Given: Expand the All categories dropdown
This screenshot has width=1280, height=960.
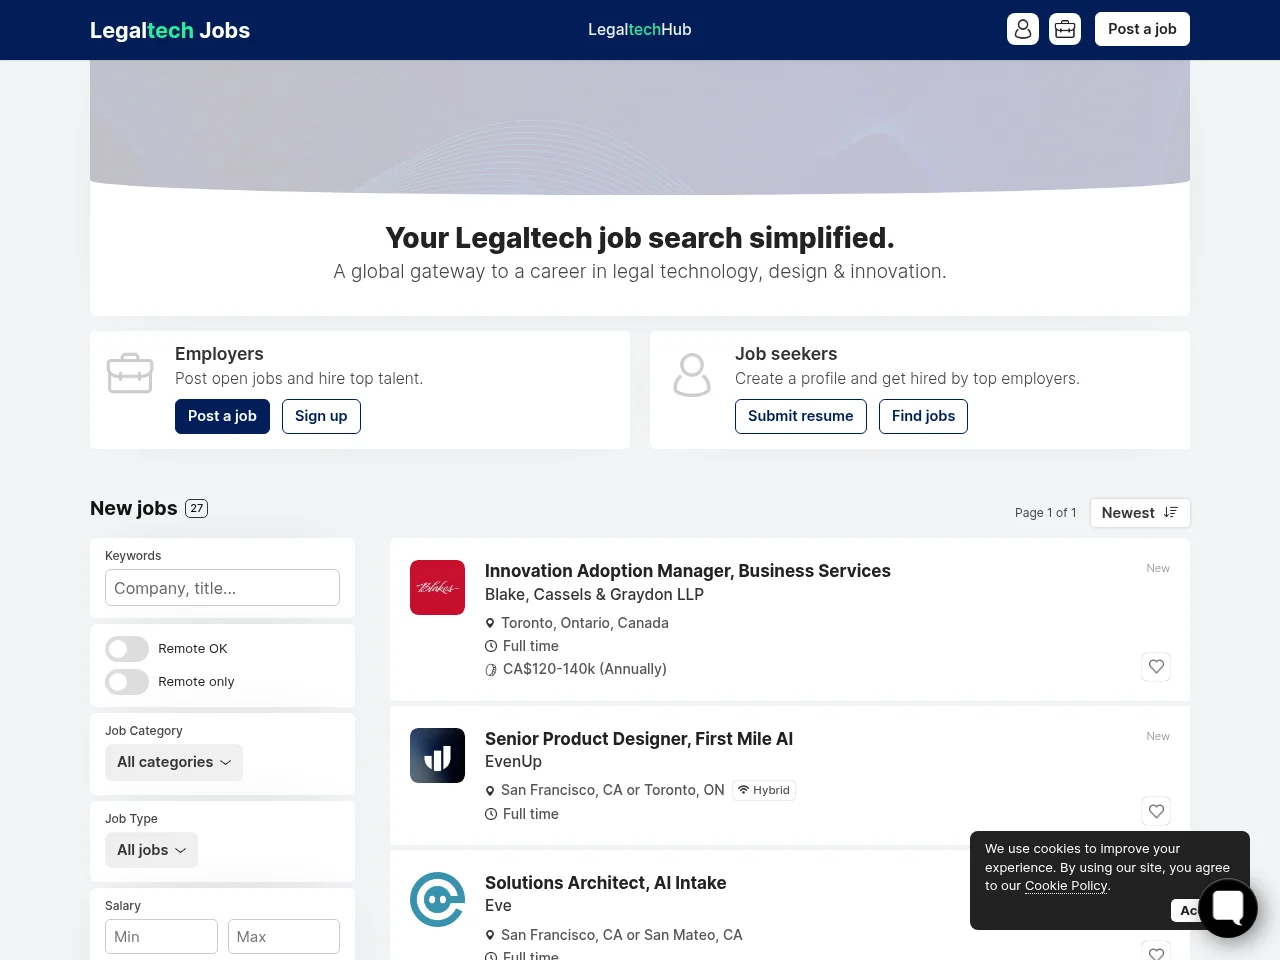Looking at the screenshot, I should point(174,762).
